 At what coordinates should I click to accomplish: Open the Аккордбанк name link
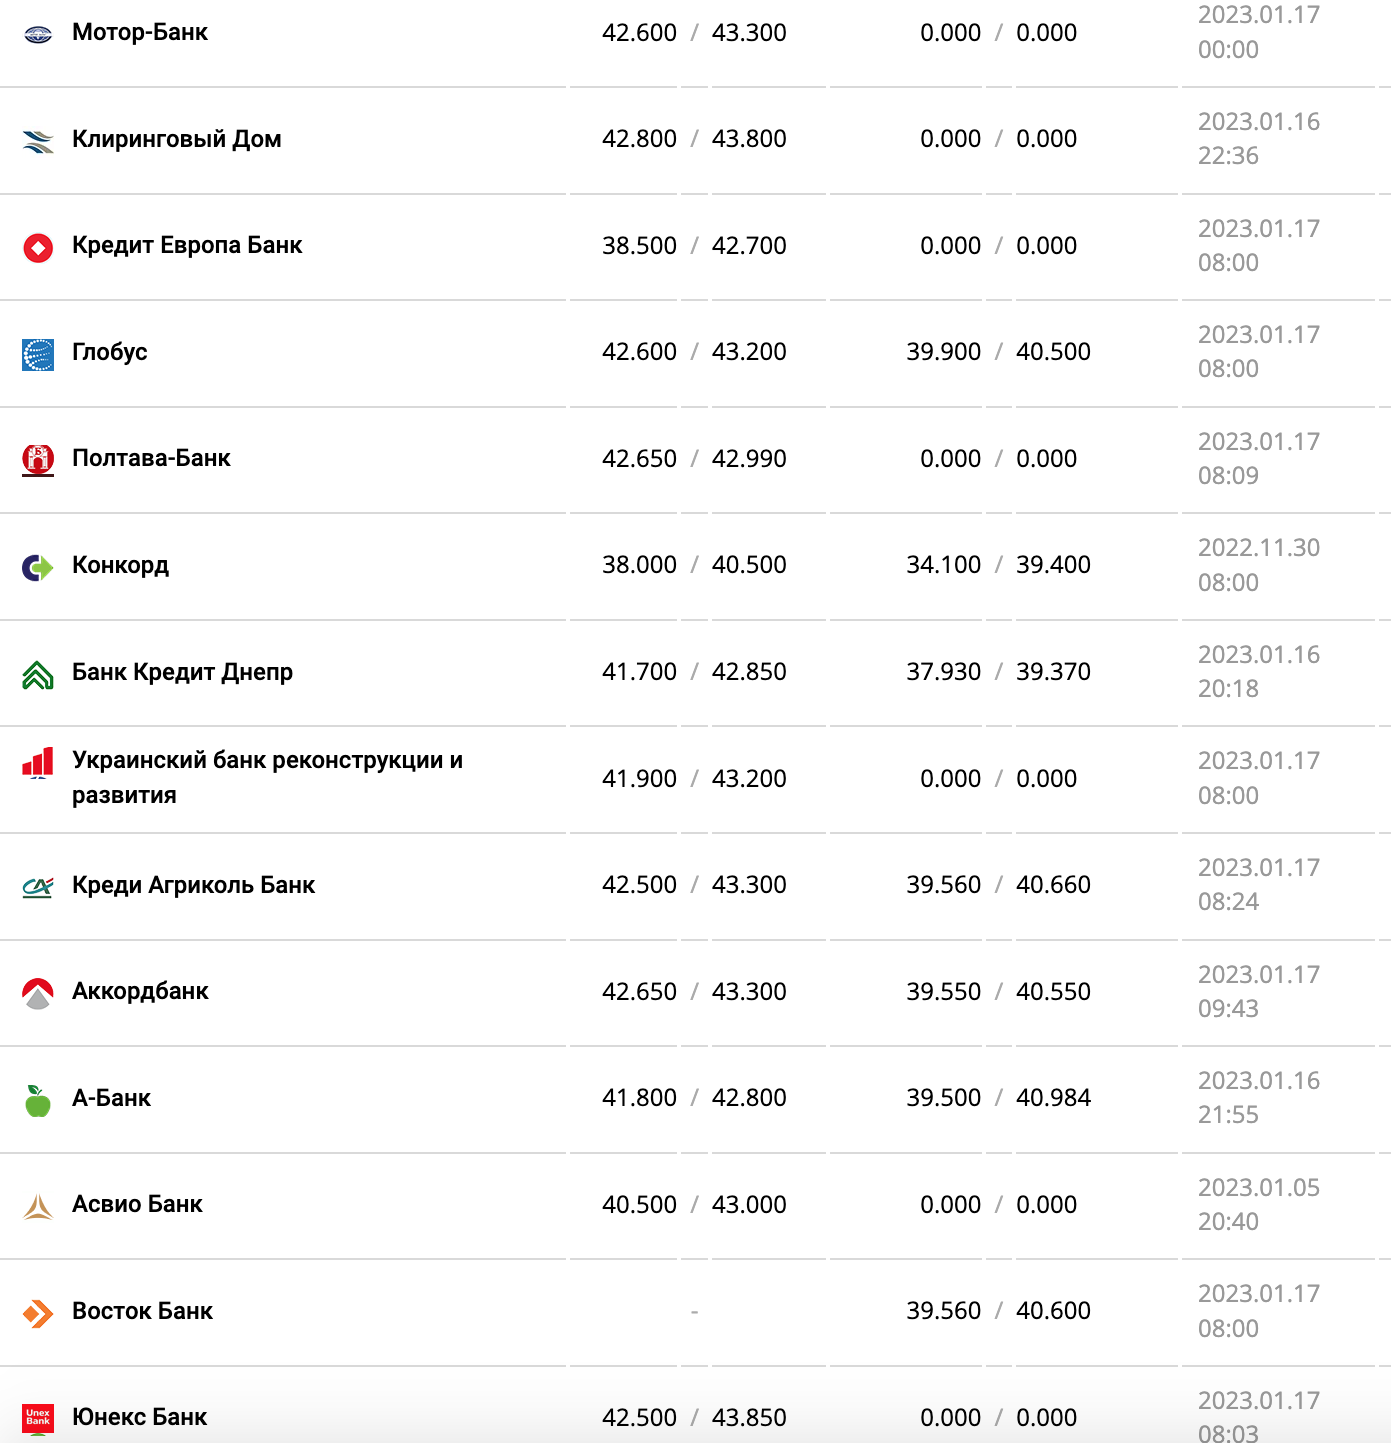pos(140,991)
